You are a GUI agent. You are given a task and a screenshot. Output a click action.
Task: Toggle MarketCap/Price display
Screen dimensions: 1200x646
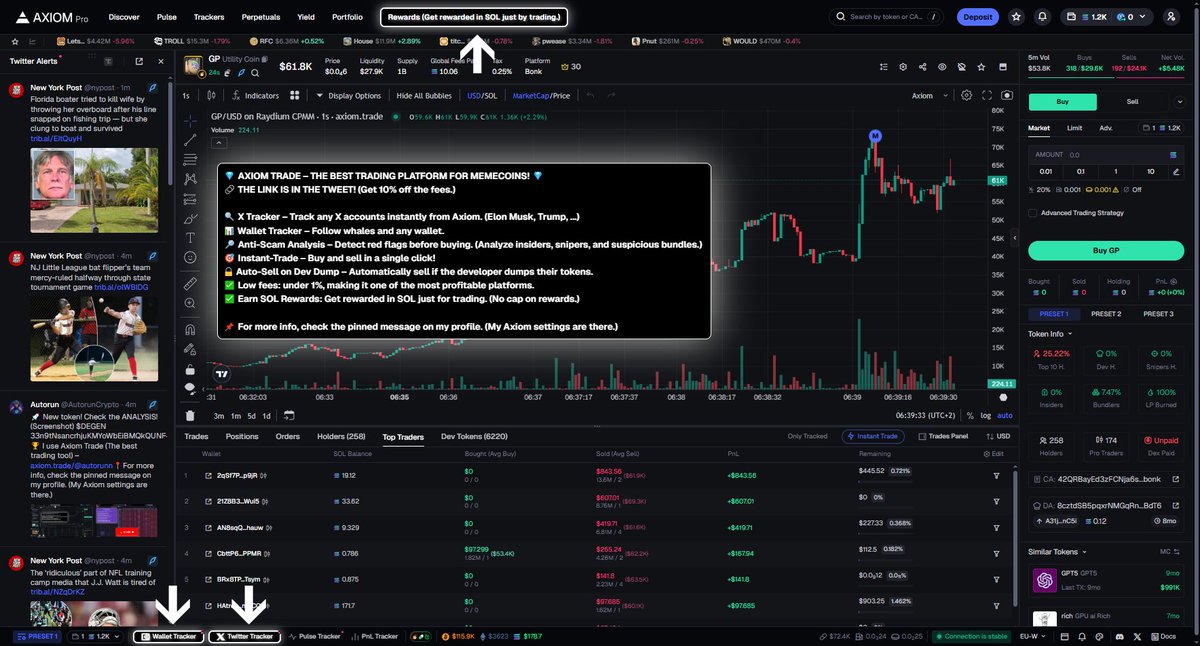pos(541,95)
